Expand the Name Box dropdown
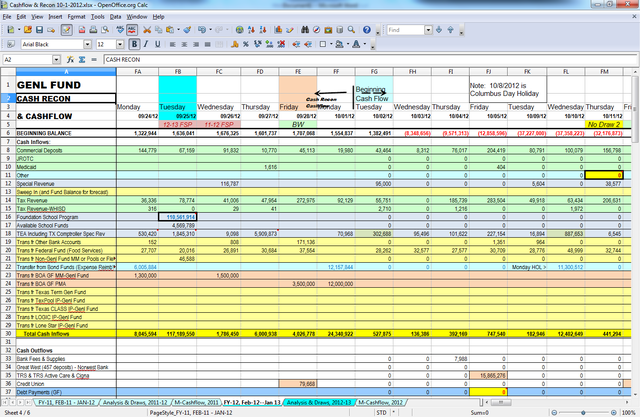Viewport: 640px width, 417px height. coord(56,60)
